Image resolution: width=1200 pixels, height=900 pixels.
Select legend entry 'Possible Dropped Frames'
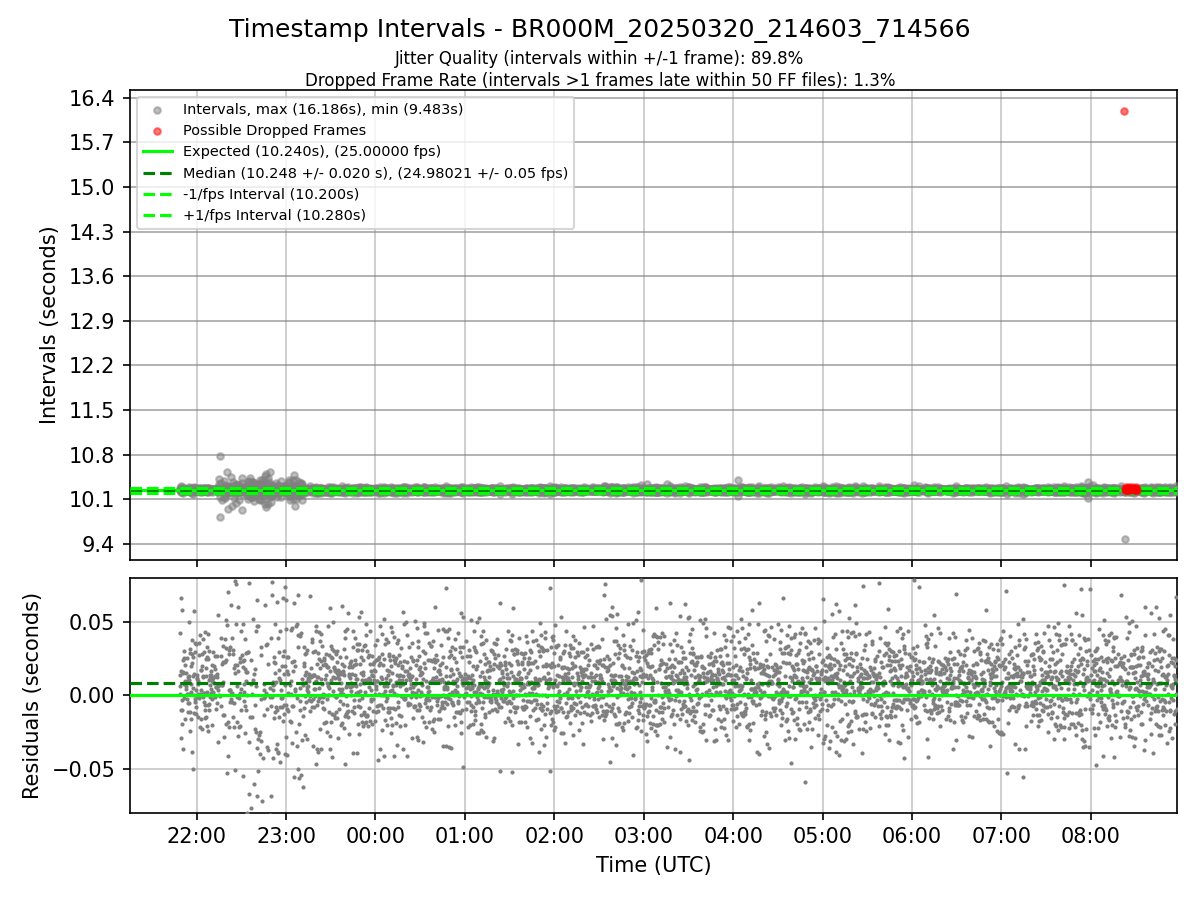pos(274,130)
